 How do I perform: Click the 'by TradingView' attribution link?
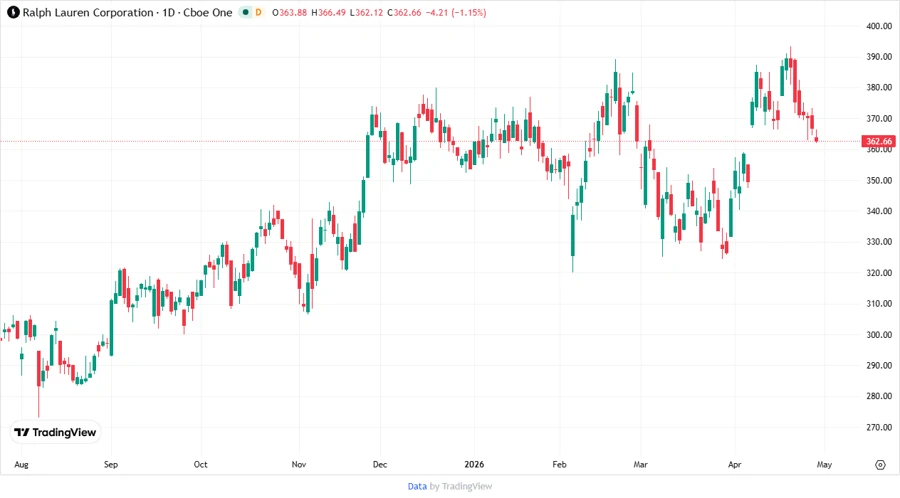point(461,487)
